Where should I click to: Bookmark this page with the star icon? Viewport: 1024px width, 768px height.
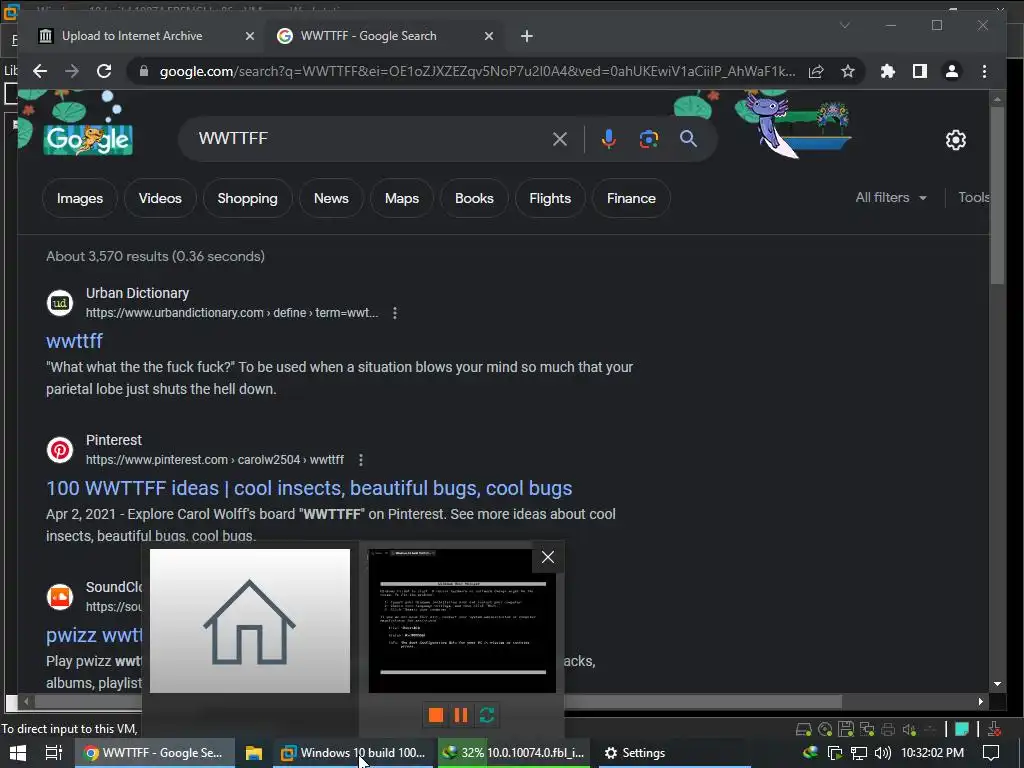[848, 71]
